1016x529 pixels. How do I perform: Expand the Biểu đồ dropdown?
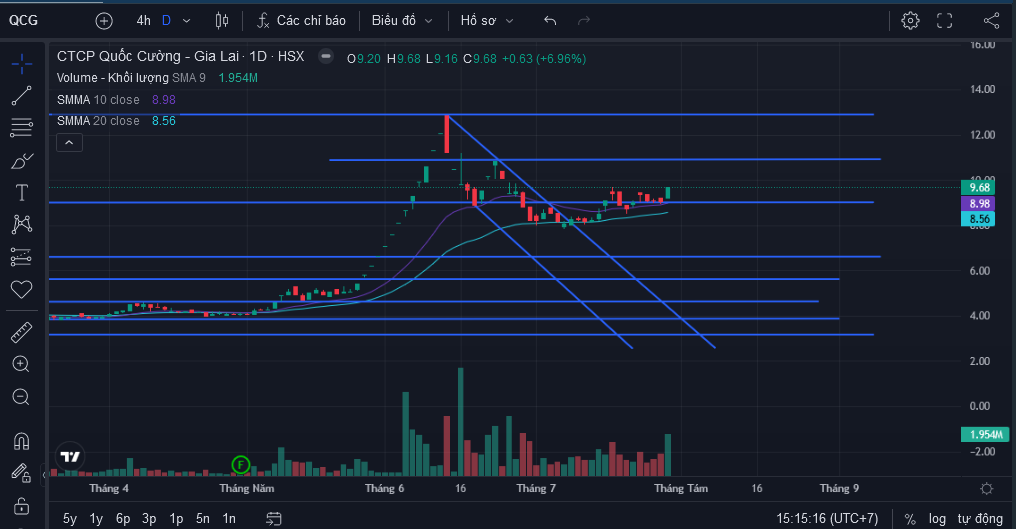click(402, 21)
